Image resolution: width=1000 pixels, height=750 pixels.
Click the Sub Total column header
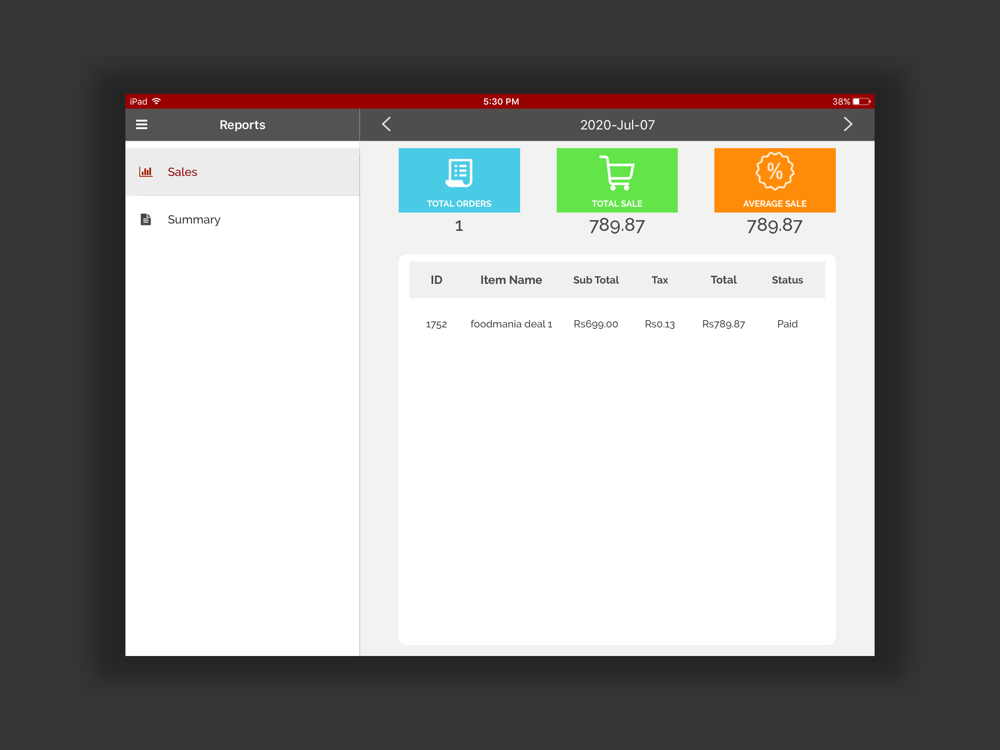click(596, 280)
